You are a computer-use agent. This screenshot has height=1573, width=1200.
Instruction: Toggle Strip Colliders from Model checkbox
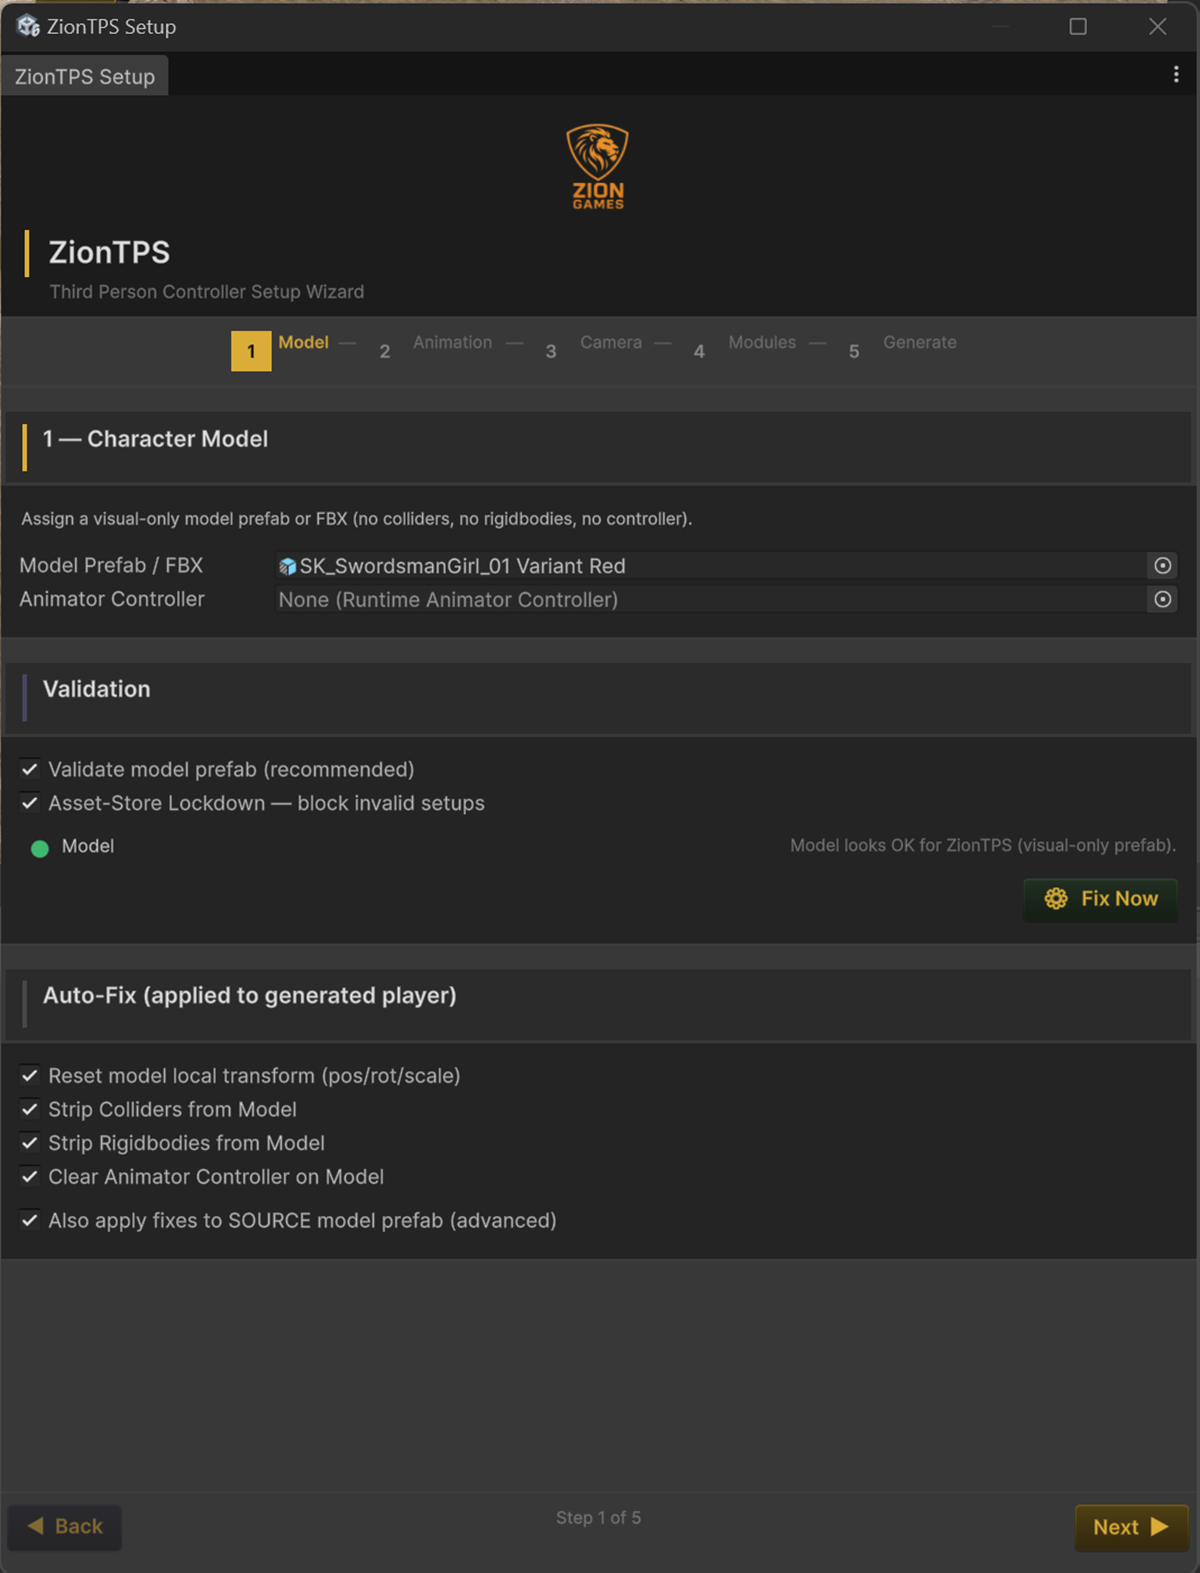30,1109
